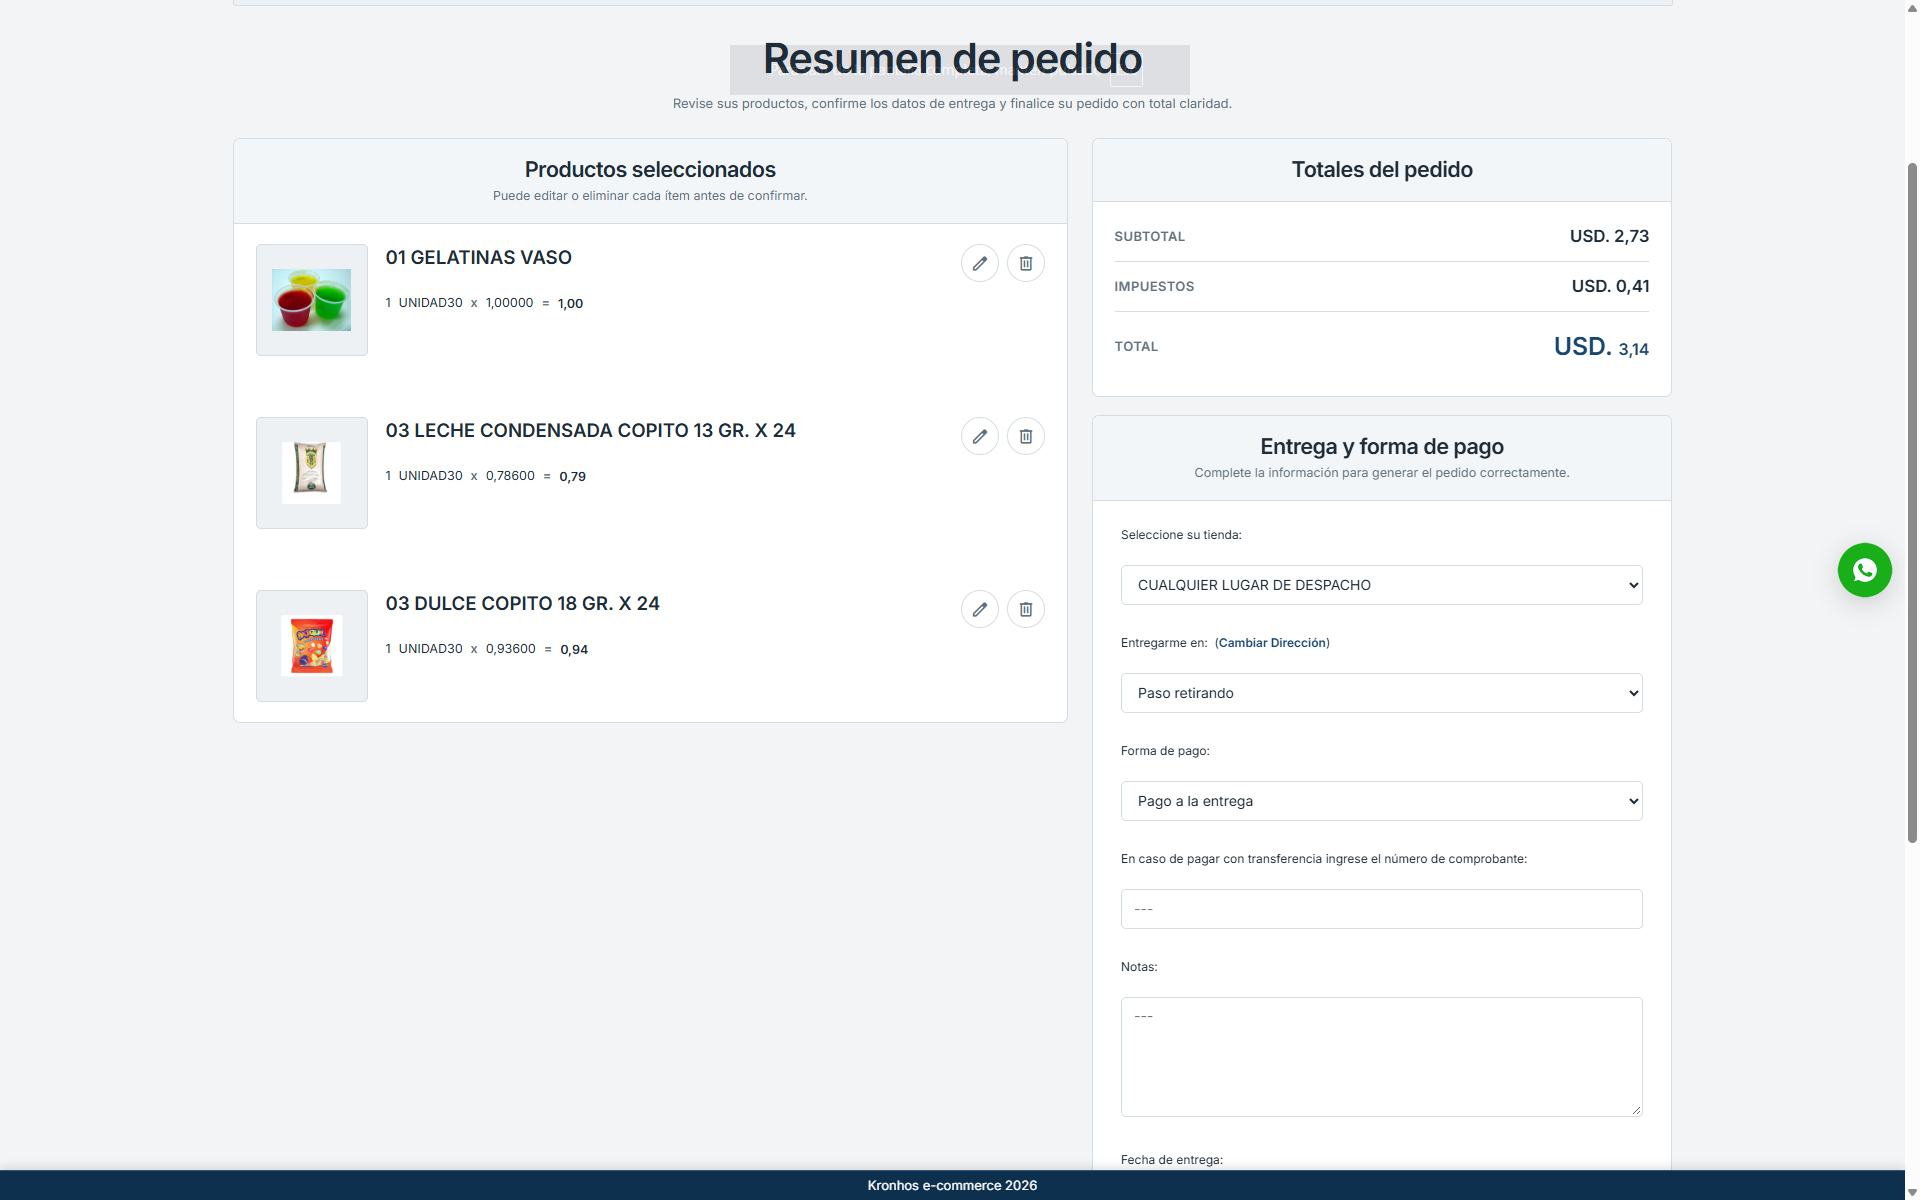
Task: Edit the 03 DULCE COPITO item
Action: [979, 609]
